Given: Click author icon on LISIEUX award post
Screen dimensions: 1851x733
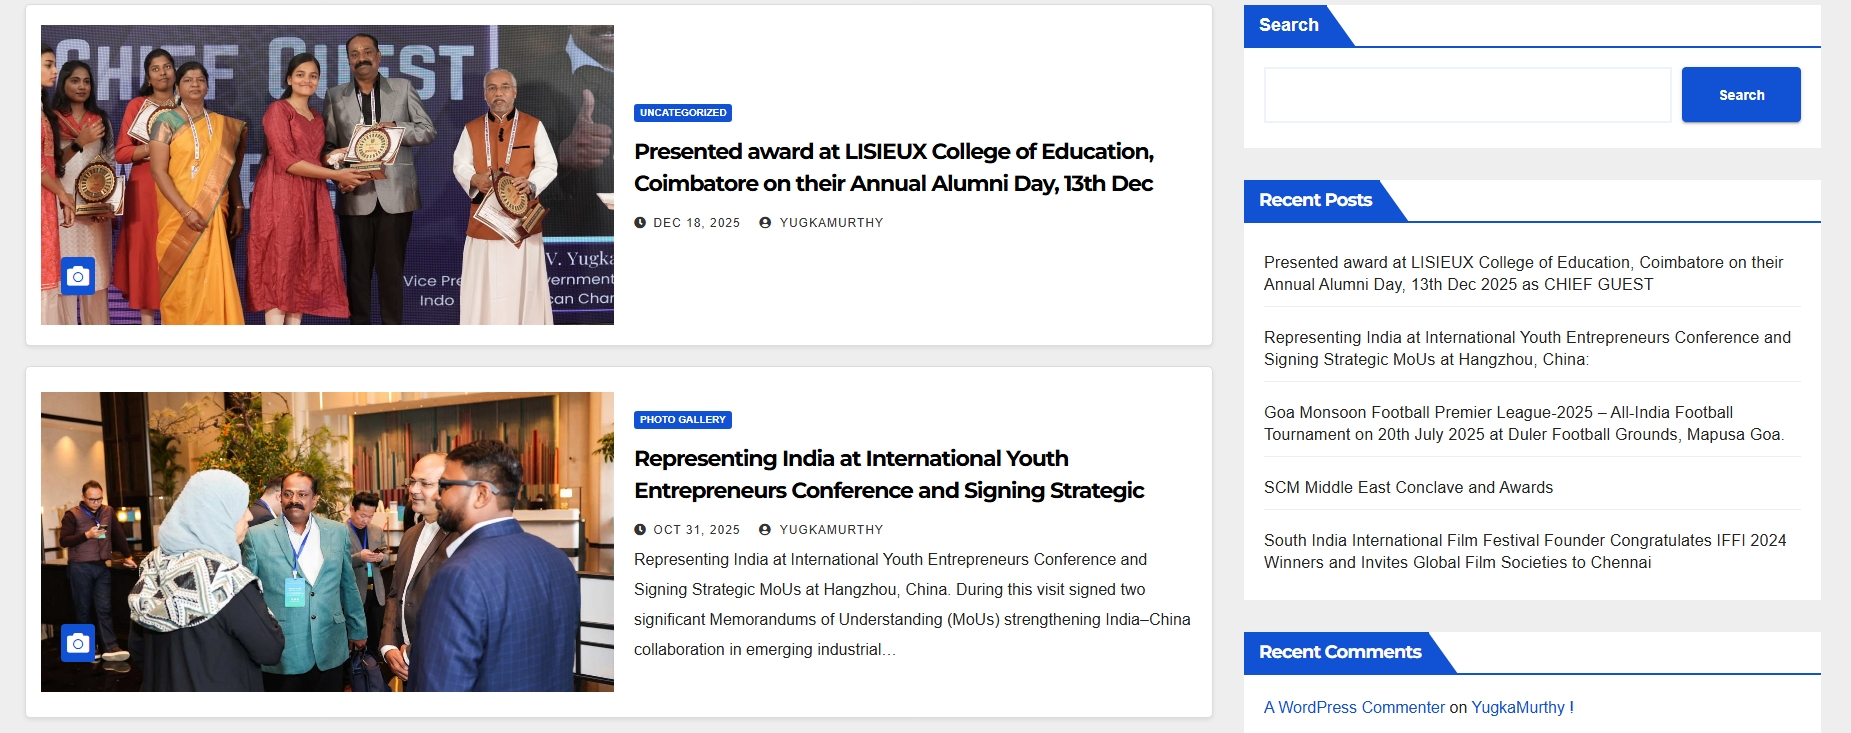Looking at the screenshot, I should point(765,223).
